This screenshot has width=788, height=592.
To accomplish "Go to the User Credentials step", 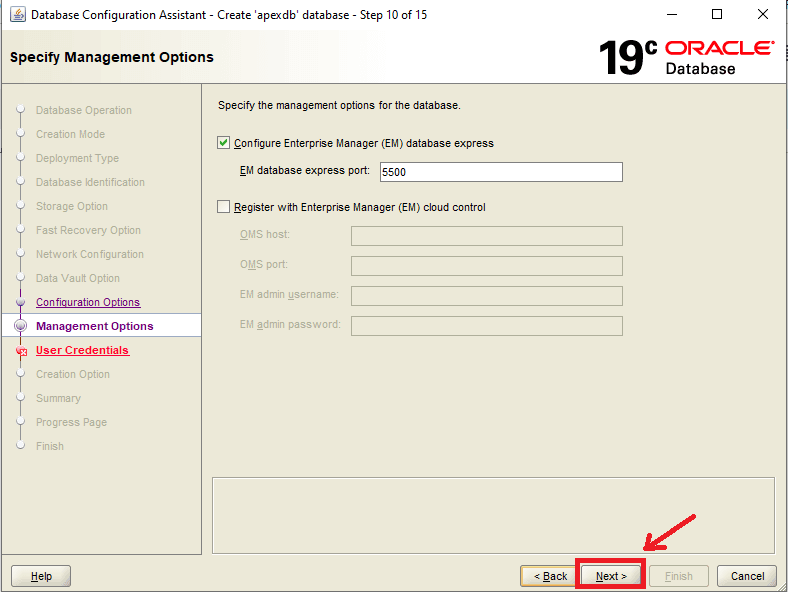I will 82,350.
